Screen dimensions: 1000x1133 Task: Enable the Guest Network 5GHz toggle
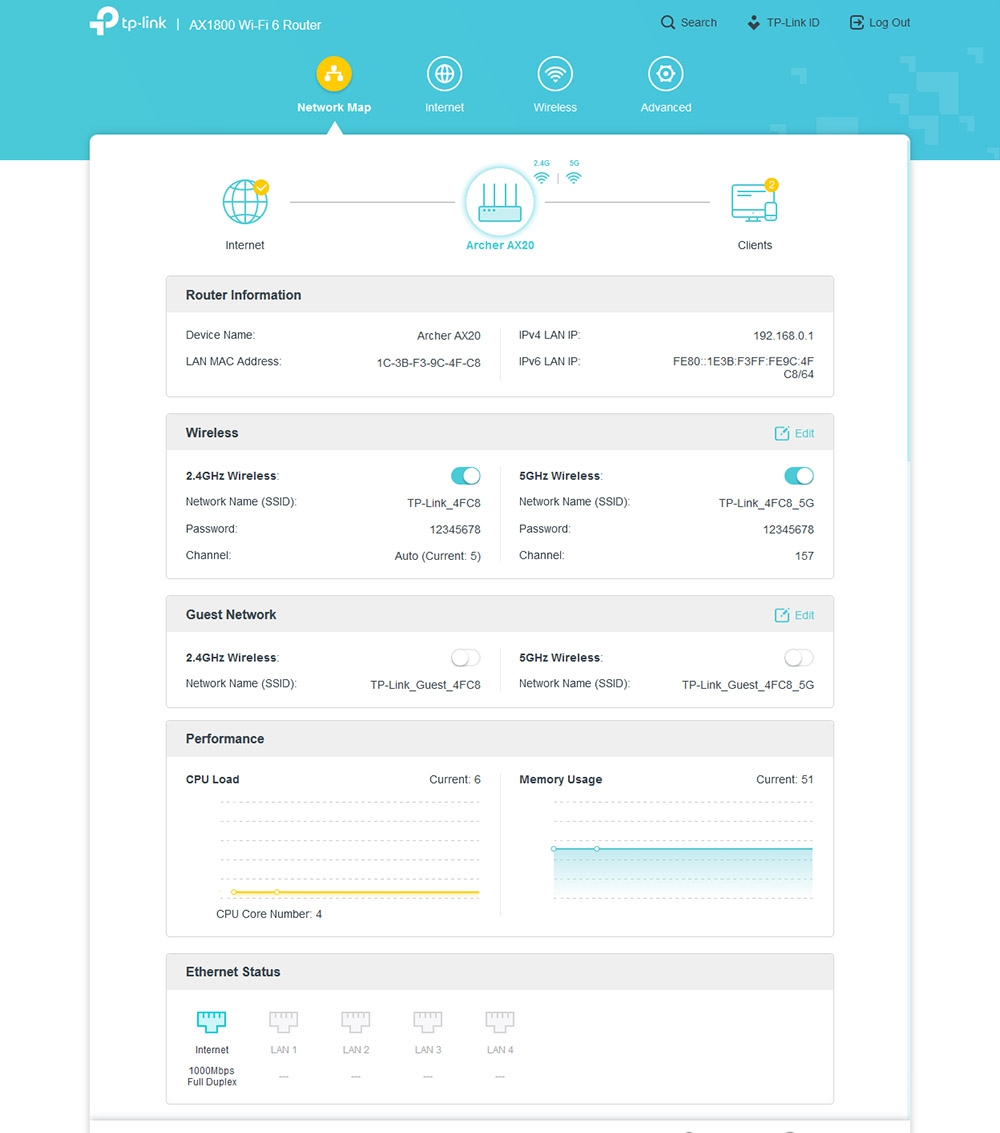[x=799, y=658]
